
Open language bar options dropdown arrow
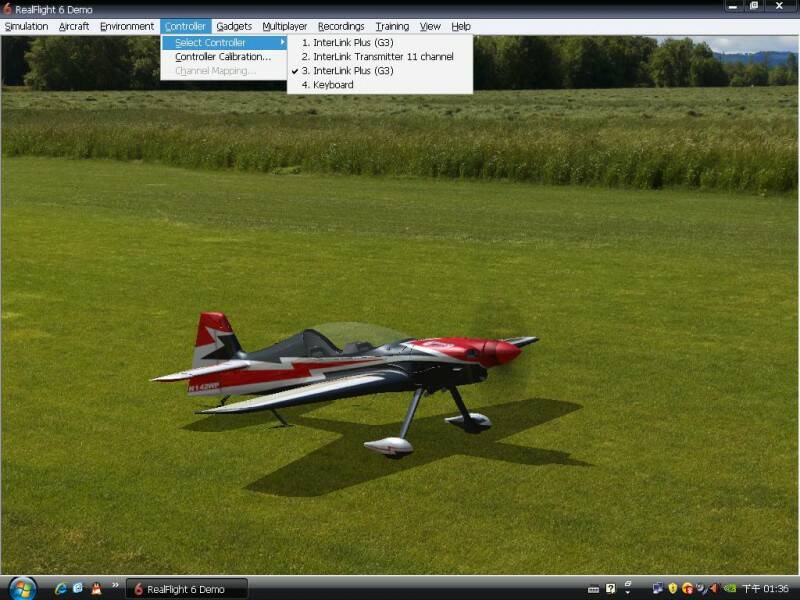(628, 593)
